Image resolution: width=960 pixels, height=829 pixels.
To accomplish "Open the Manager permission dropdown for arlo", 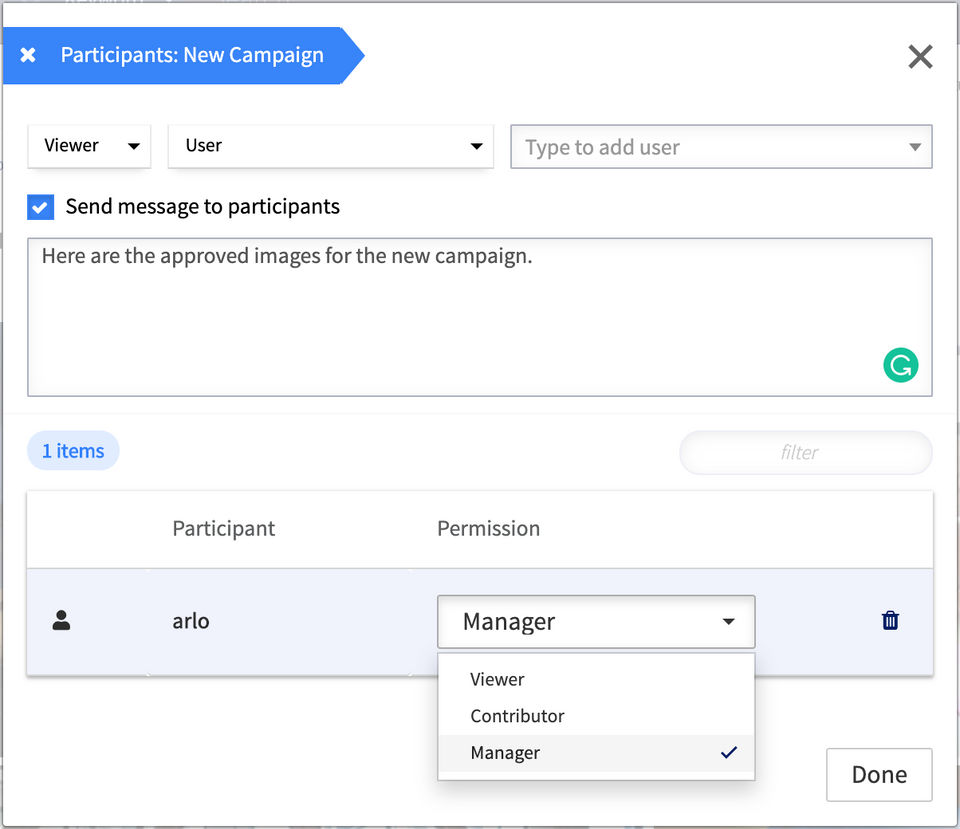I will tap(596, 622).
